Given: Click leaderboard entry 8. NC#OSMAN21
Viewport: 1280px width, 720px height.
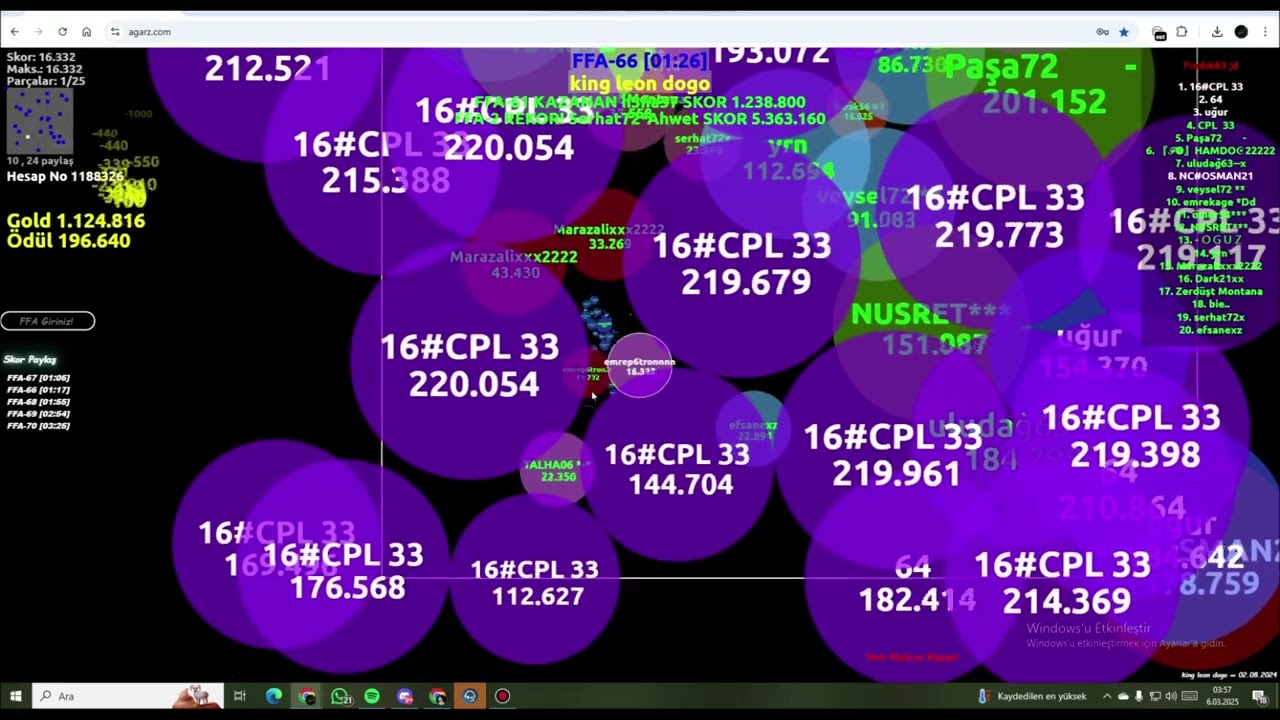Looking at the screenshot, I should pos(1210,176).
